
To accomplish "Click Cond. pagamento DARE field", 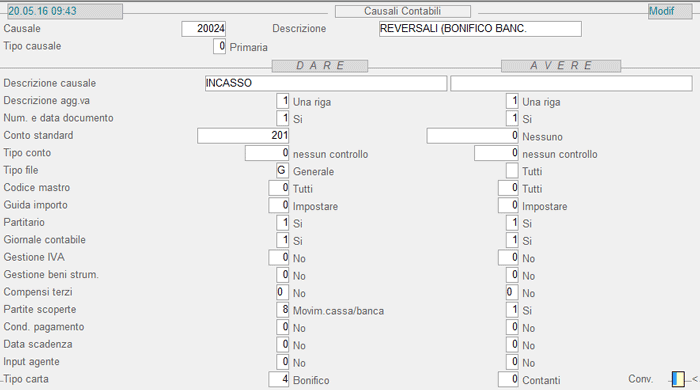I will click(x=283, y=327).
